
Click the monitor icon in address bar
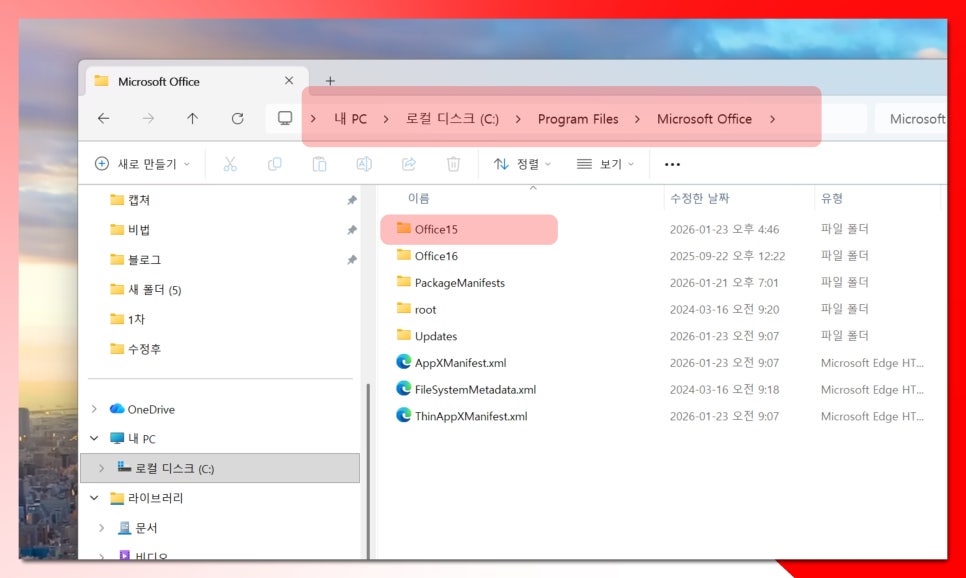pos(285,118)
